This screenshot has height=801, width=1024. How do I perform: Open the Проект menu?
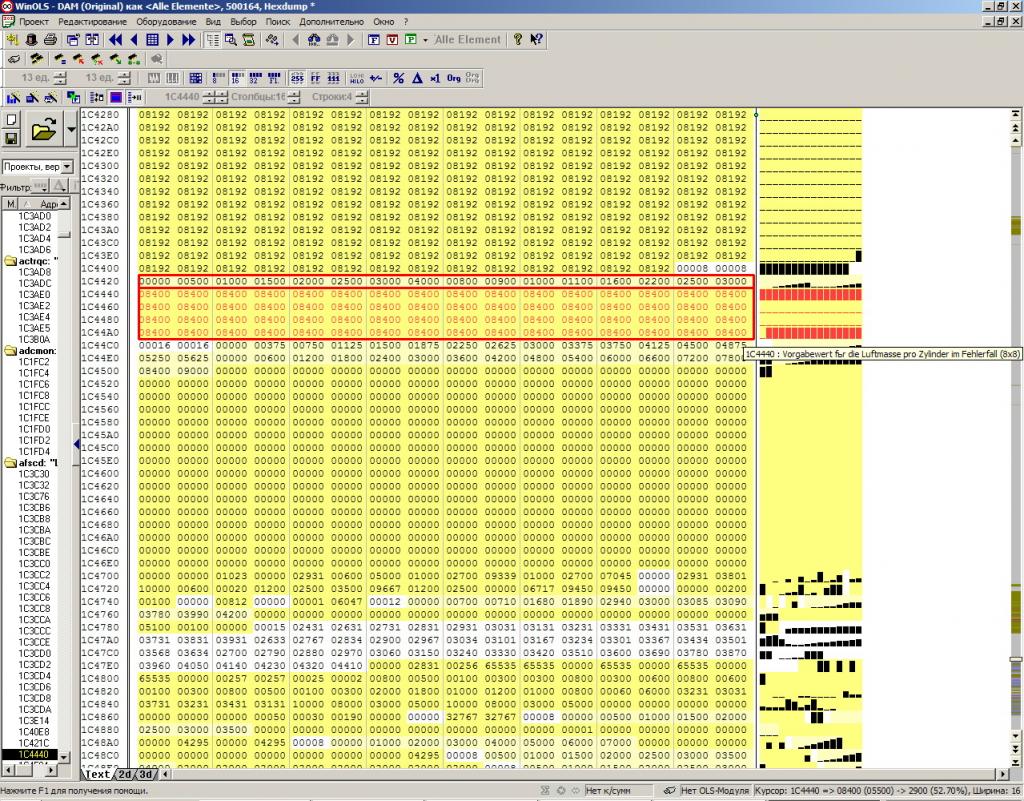33,22
